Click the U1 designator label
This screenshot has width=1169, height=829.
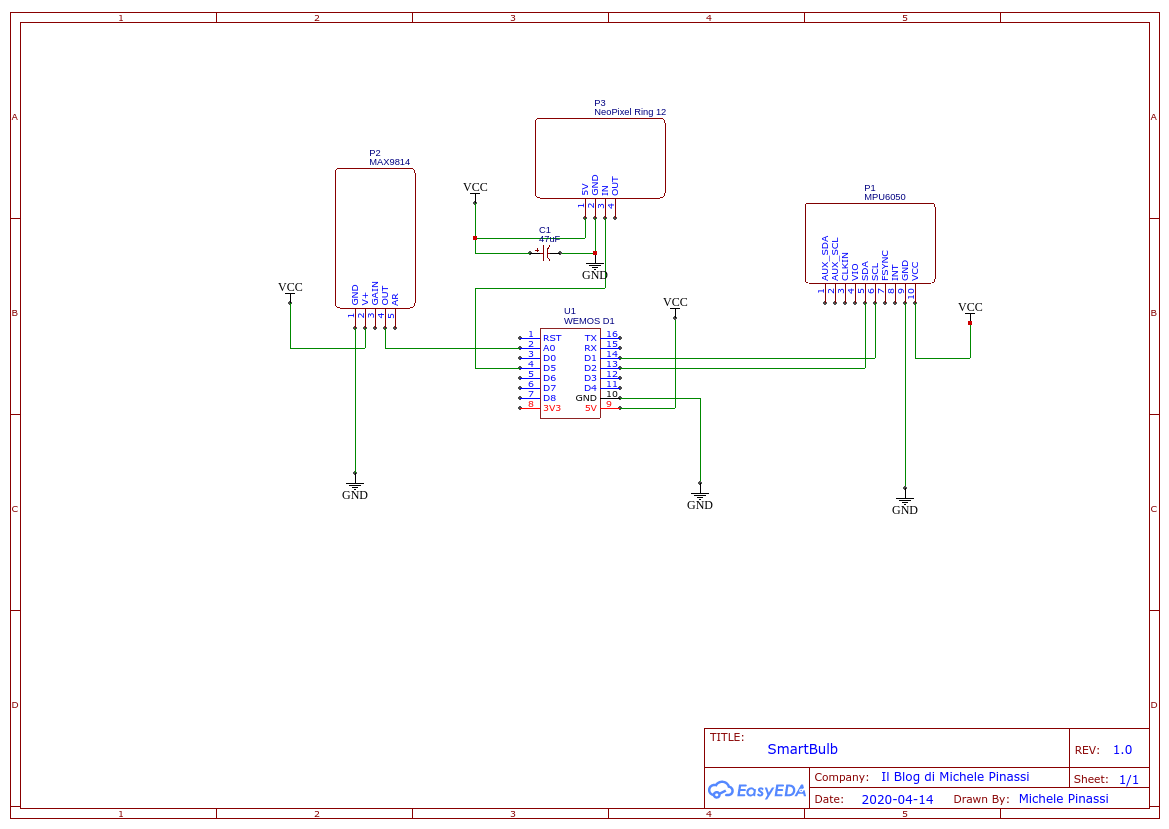click(x=570, y=311)
